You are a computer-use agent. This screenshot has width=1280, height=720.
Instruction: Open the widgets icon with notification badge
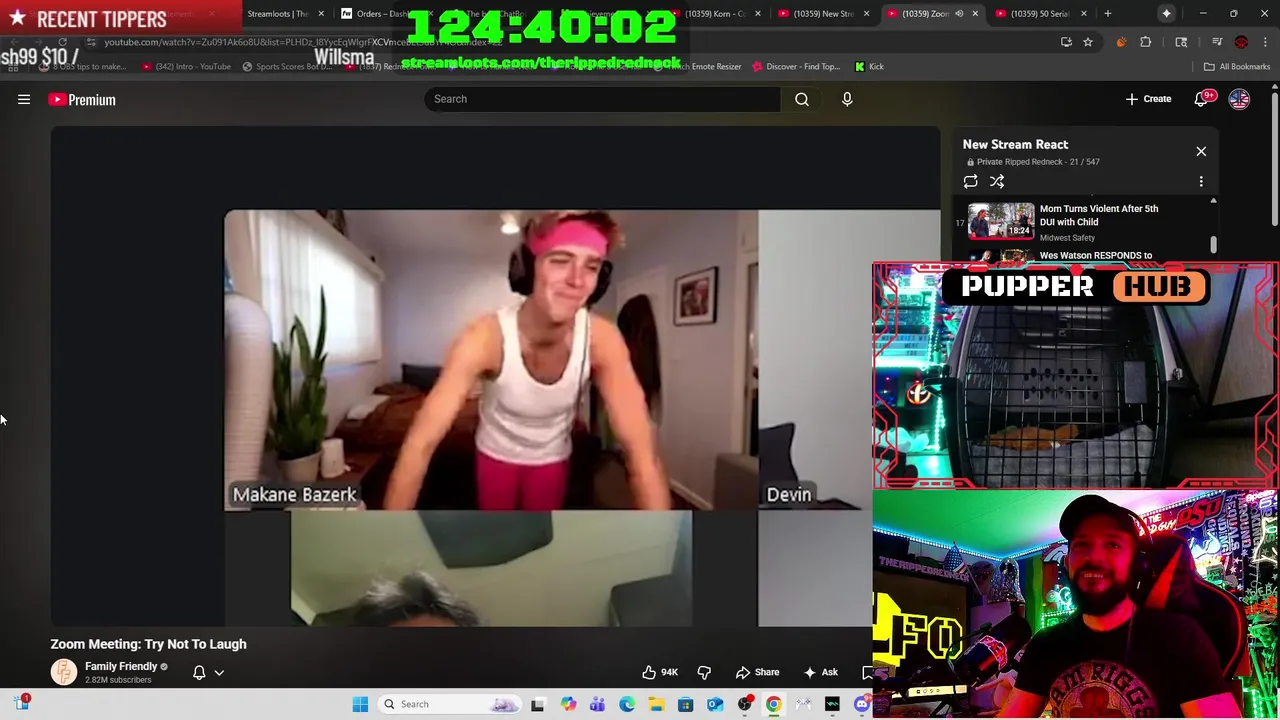(21, 703)
